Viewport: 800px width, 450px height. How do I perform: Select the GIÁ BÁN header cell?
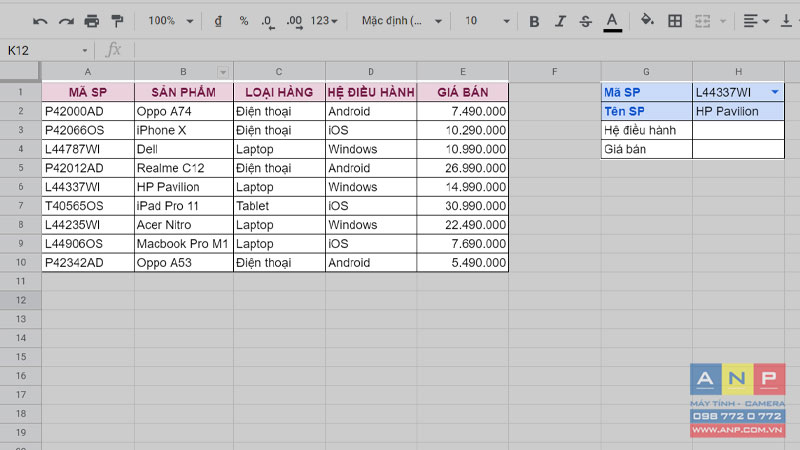463,92
